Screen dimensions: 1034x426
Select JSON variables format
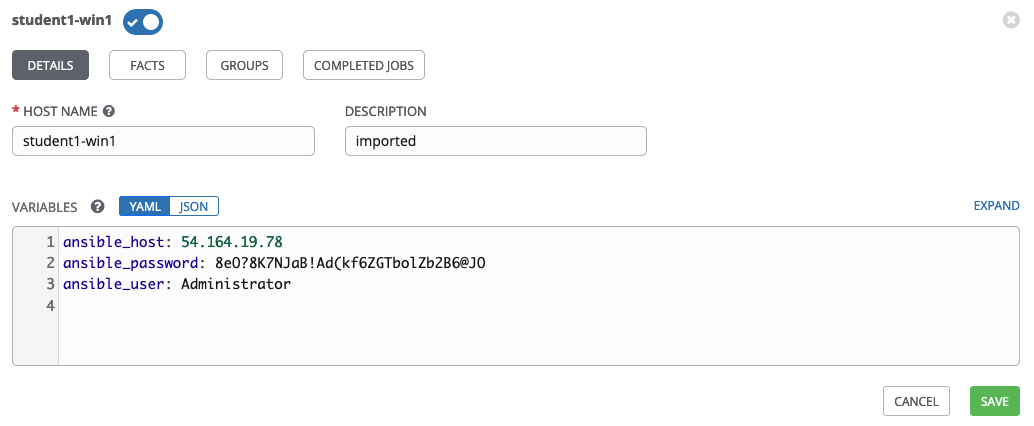click(194, 206)
